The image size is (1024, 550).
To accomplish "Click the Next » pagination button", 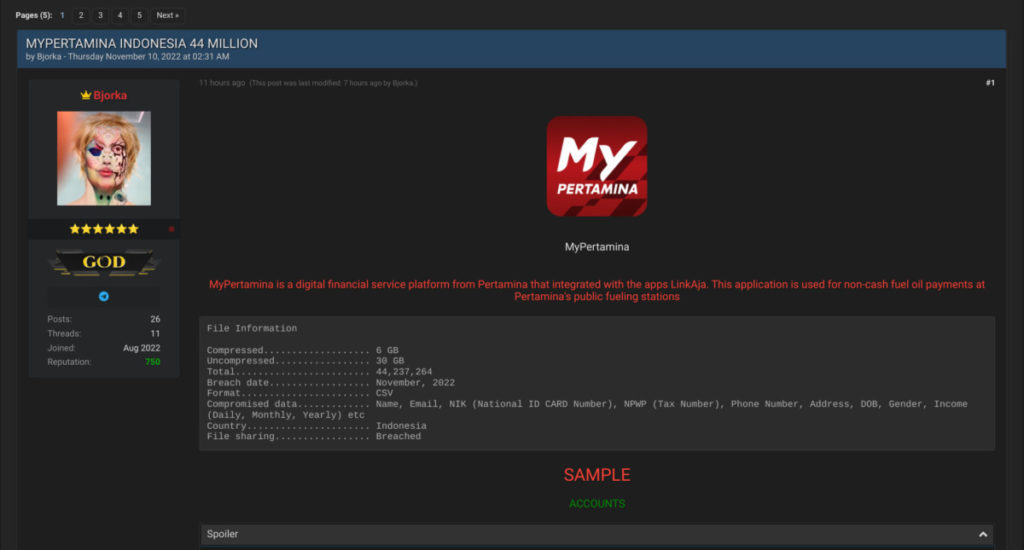I will [167, 15].
